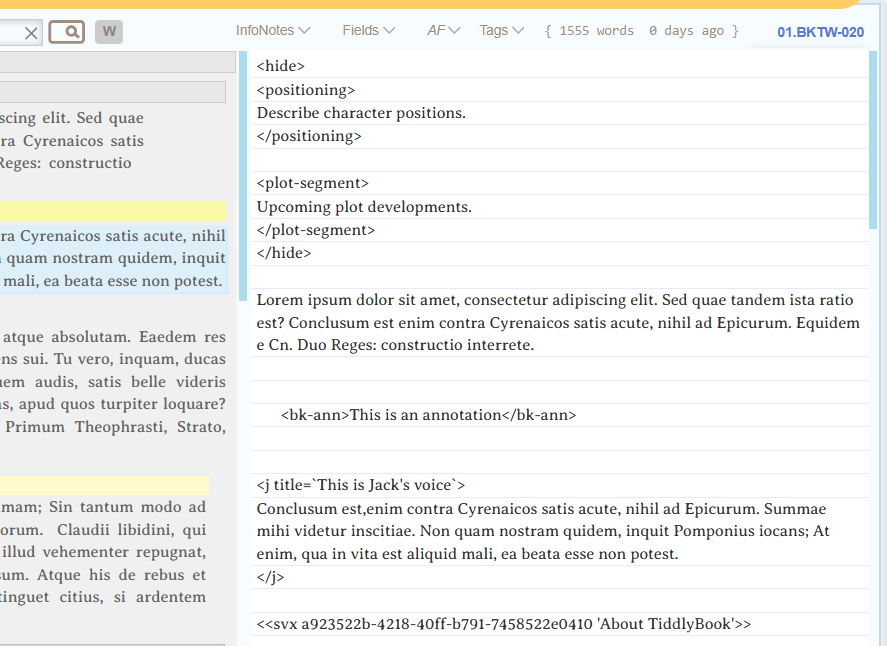Screen dimensions: 887x646
Task: Click the svx 'About TiddlyBook' macro line
Action: point(503,624)
